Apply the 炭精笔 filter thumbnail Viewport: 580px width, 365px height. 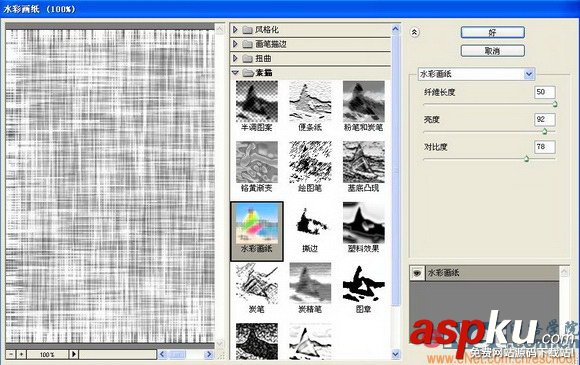click(310, 283)
